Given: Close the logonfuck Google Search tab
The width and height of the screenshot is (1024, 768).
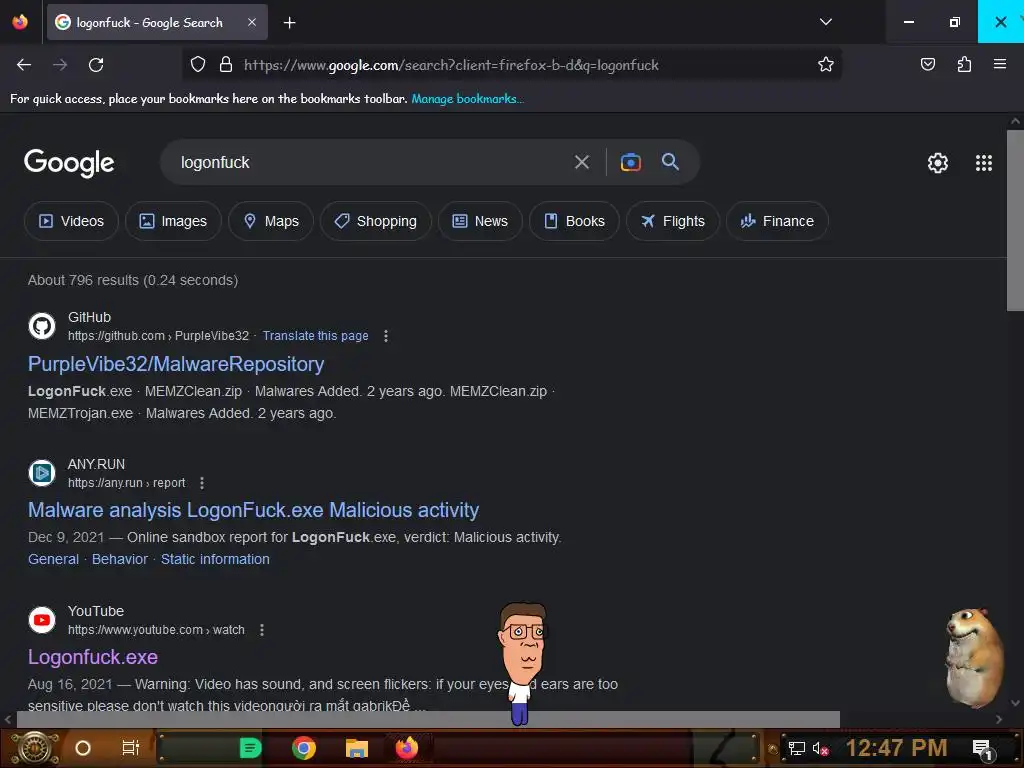Looking at the screenshot, I should click(x=251, y=22).
